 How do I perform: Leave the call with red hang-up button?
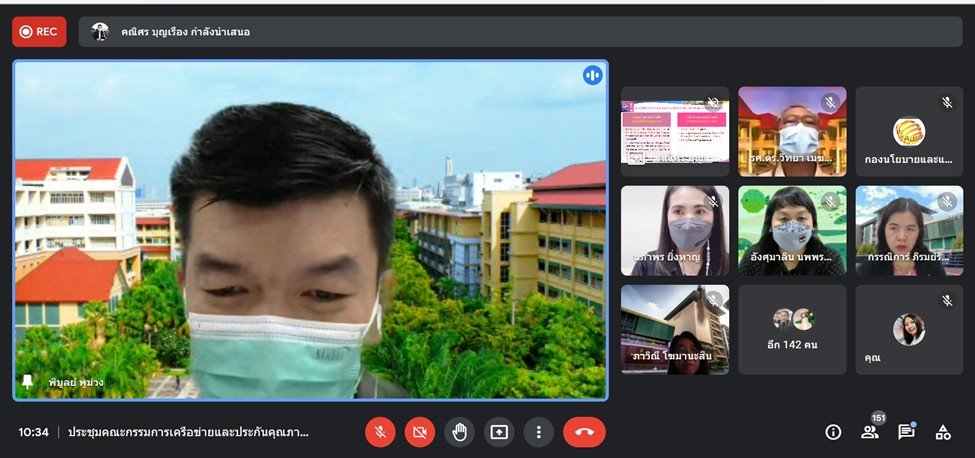tap(584, 432)
